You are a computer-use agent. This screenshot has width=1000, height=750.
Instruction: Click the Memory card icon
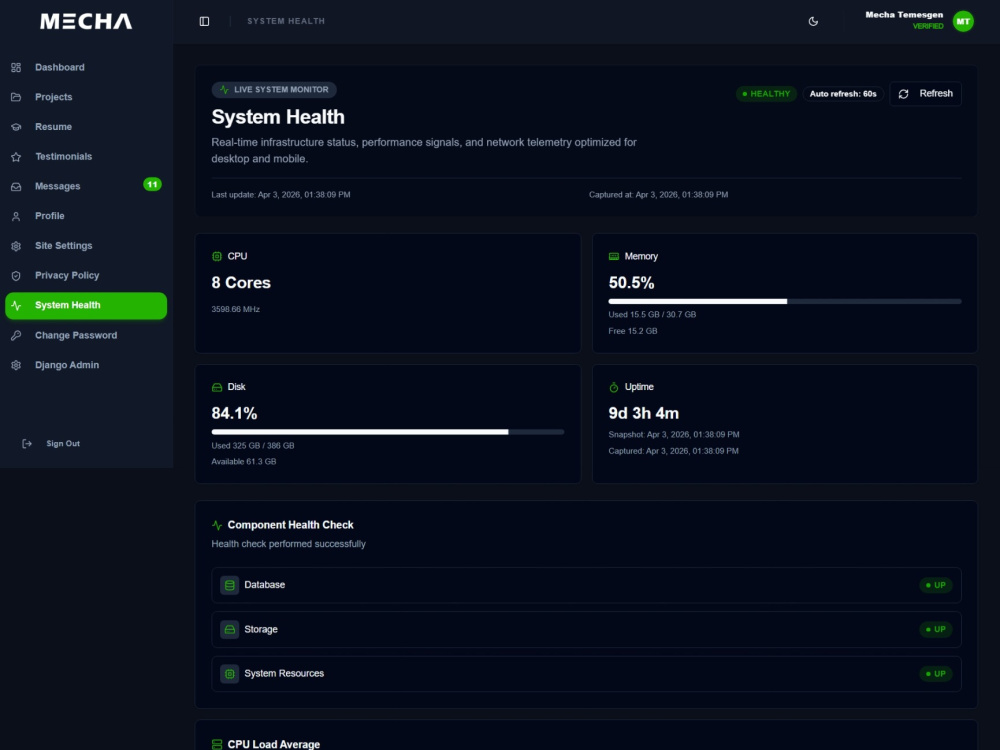click(614, 256)
